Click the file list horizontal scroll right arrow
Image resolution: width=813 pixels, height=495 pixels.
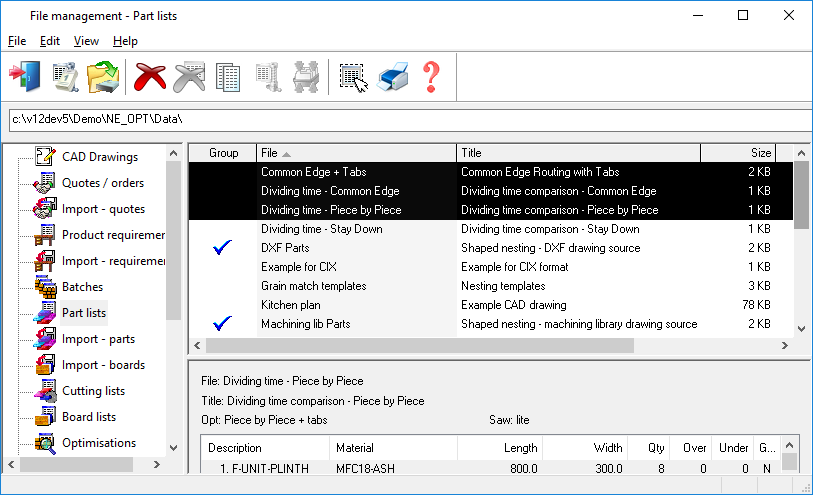(784, 346)
